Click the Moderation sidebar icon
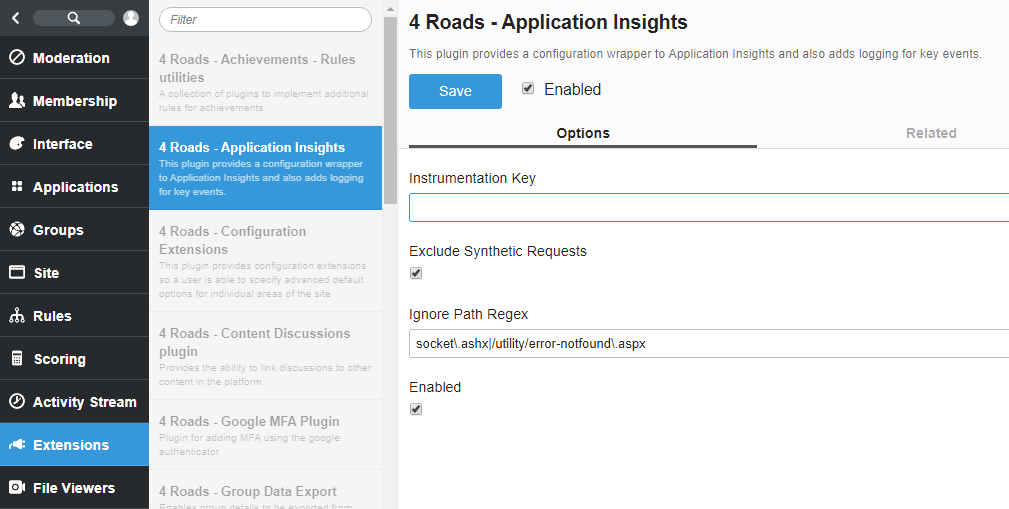 16,58
